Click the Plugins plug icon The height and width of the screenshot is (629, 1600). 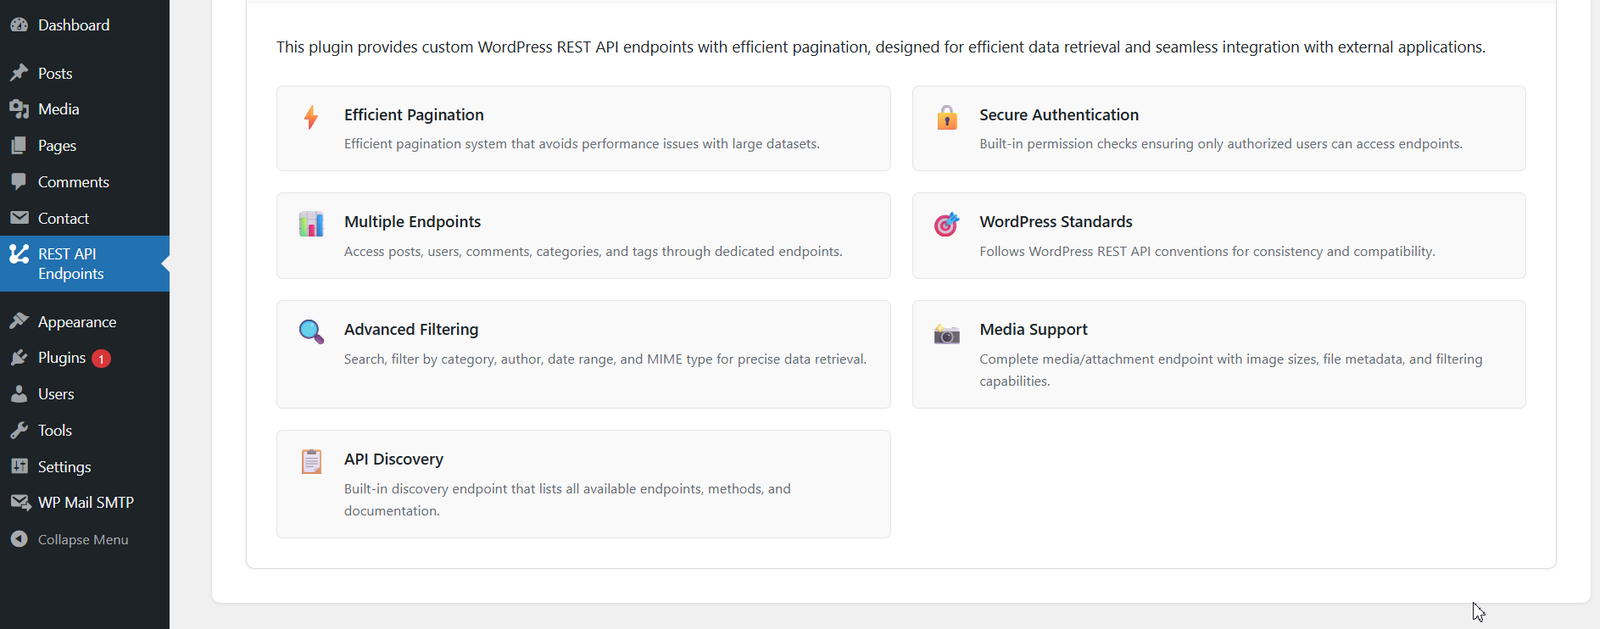click(x=19, y=358)
